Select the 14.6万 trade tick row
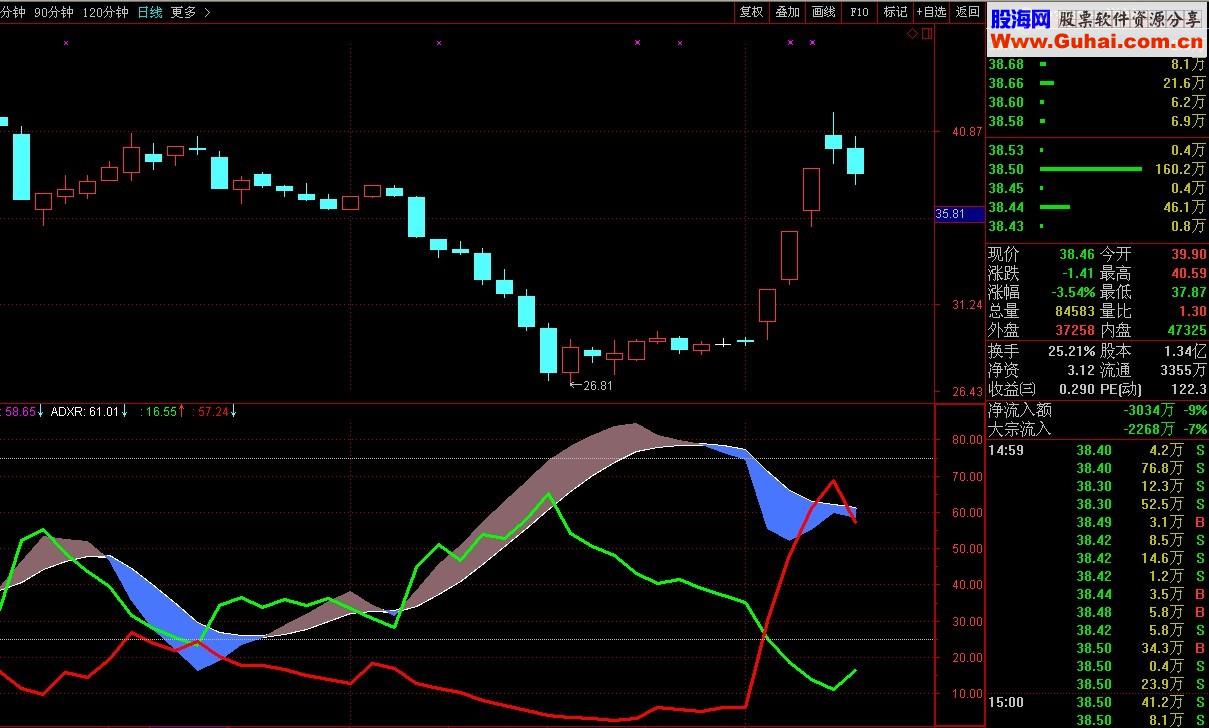The height and width of the screenshot is (728, 1209). tap(1097, 558)
